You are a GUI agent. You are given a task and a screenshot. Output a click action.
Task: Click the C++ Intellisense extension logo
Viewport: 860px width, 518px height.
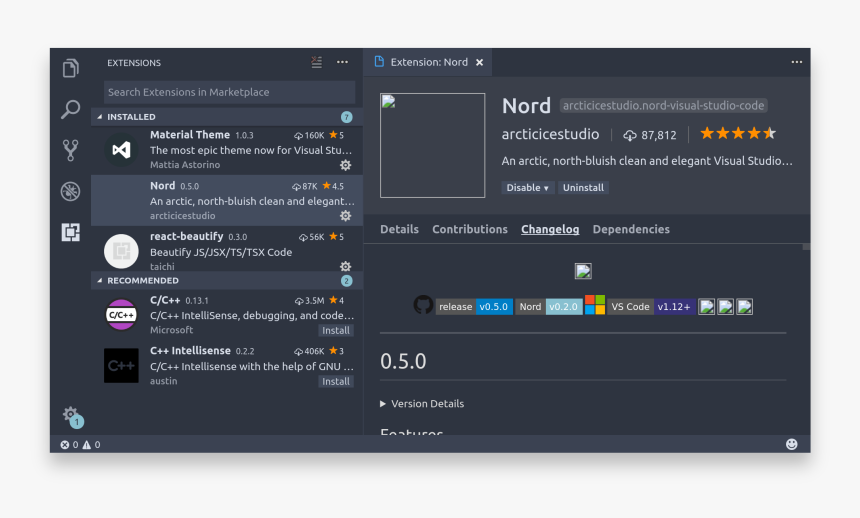click(x=121, y=365)
